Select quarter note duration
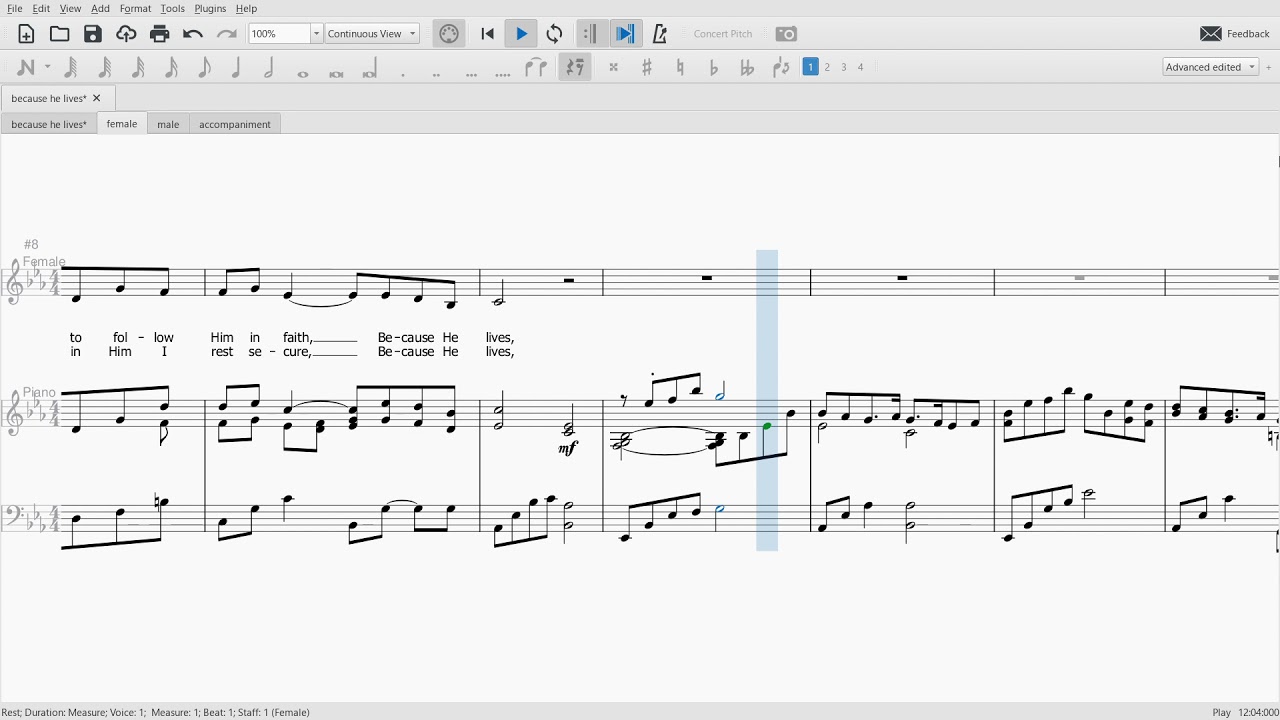 tap(237, 67)
